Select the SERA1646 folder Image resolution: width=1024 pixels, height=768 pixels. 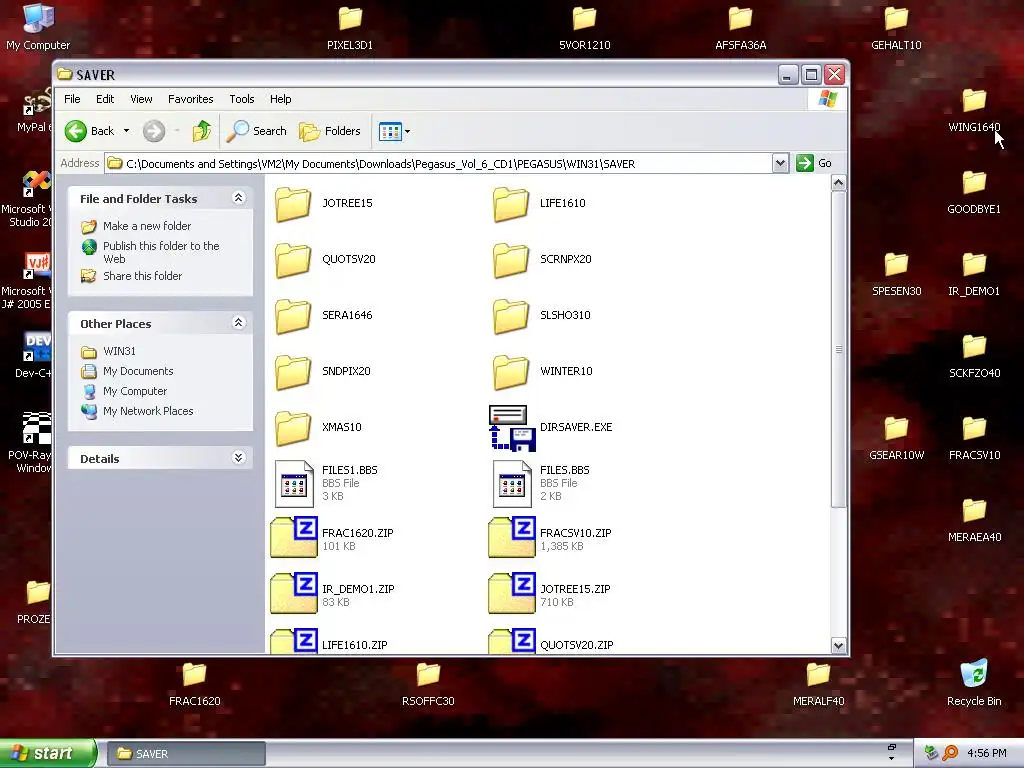coord(324,315)
